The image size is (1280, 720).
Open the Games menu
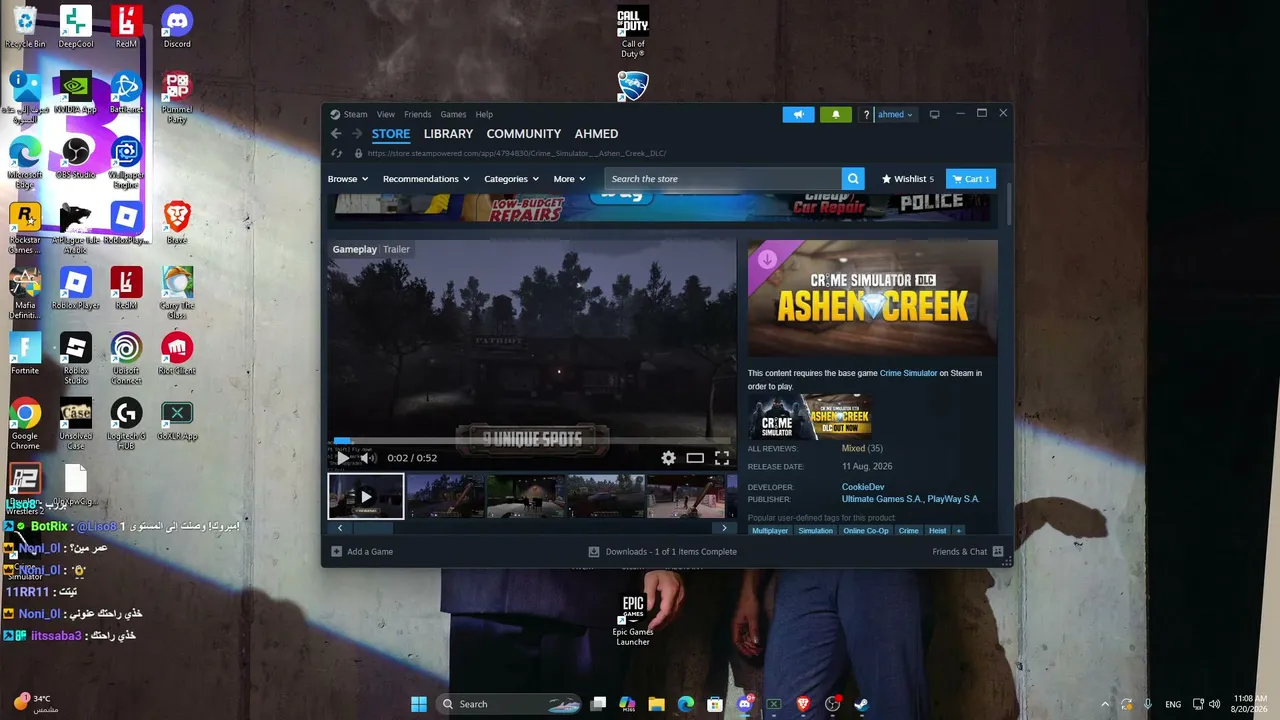453,115
